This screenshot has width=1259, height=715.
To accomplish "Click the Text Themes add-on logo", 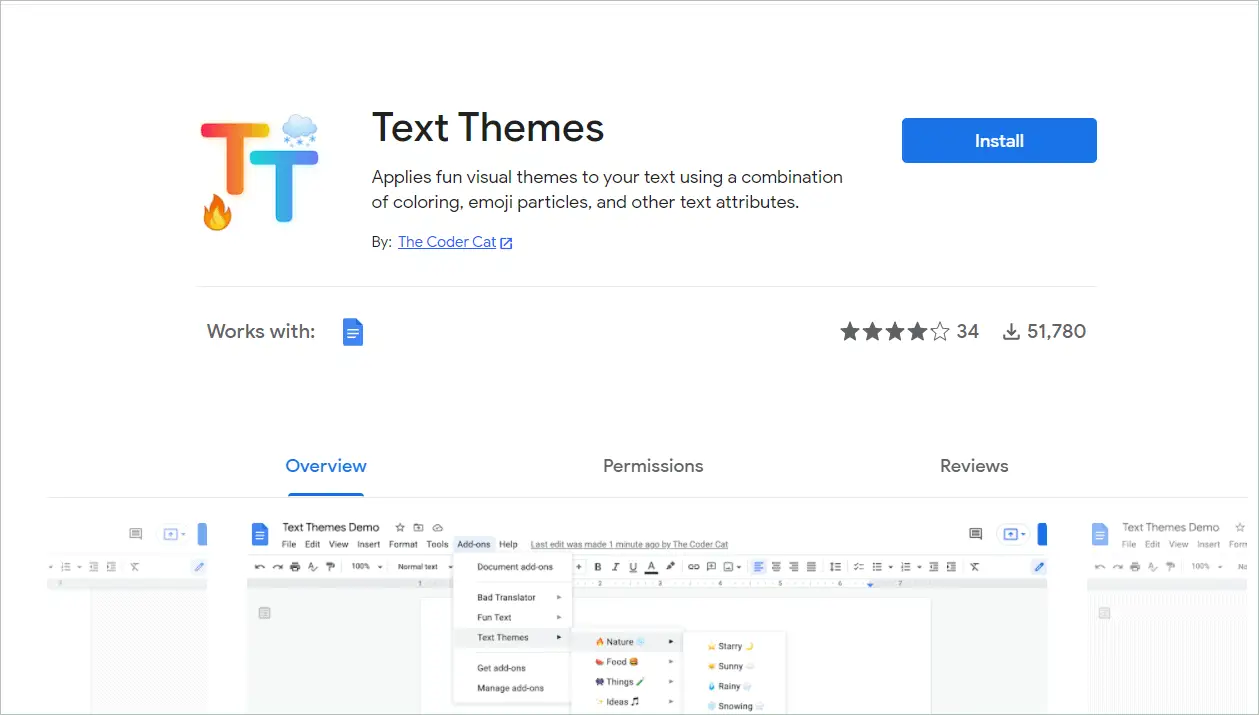I will point(259,172).
